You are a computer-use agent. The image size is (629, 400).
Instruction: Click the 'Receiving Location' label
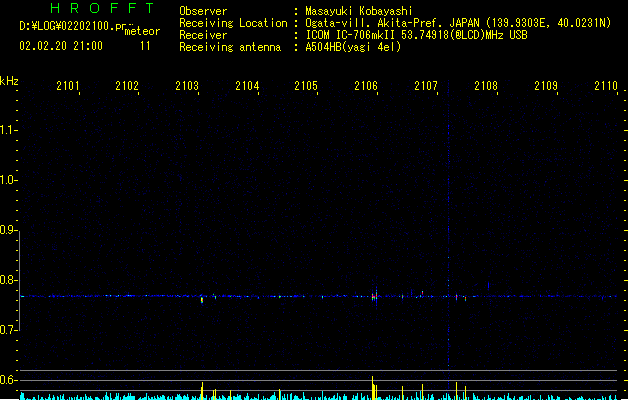[233, 23]
